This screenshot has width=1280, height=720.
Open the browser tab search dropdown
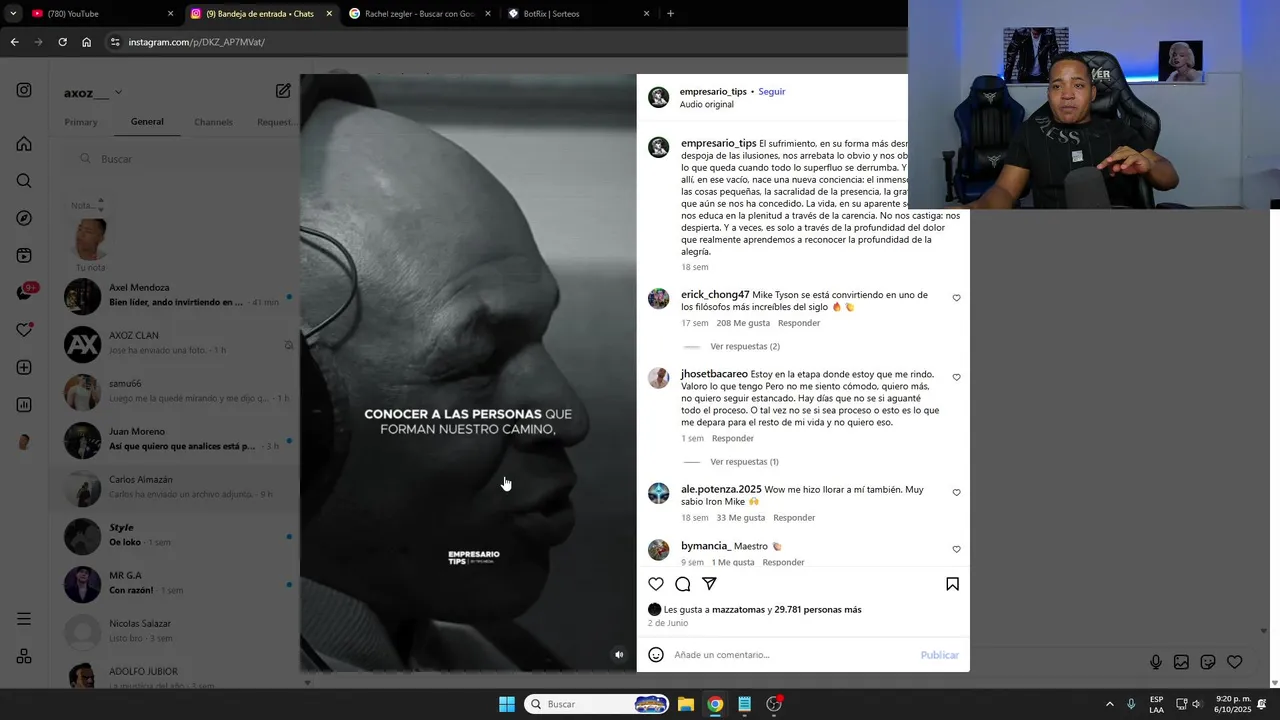(x=13, y=14)
